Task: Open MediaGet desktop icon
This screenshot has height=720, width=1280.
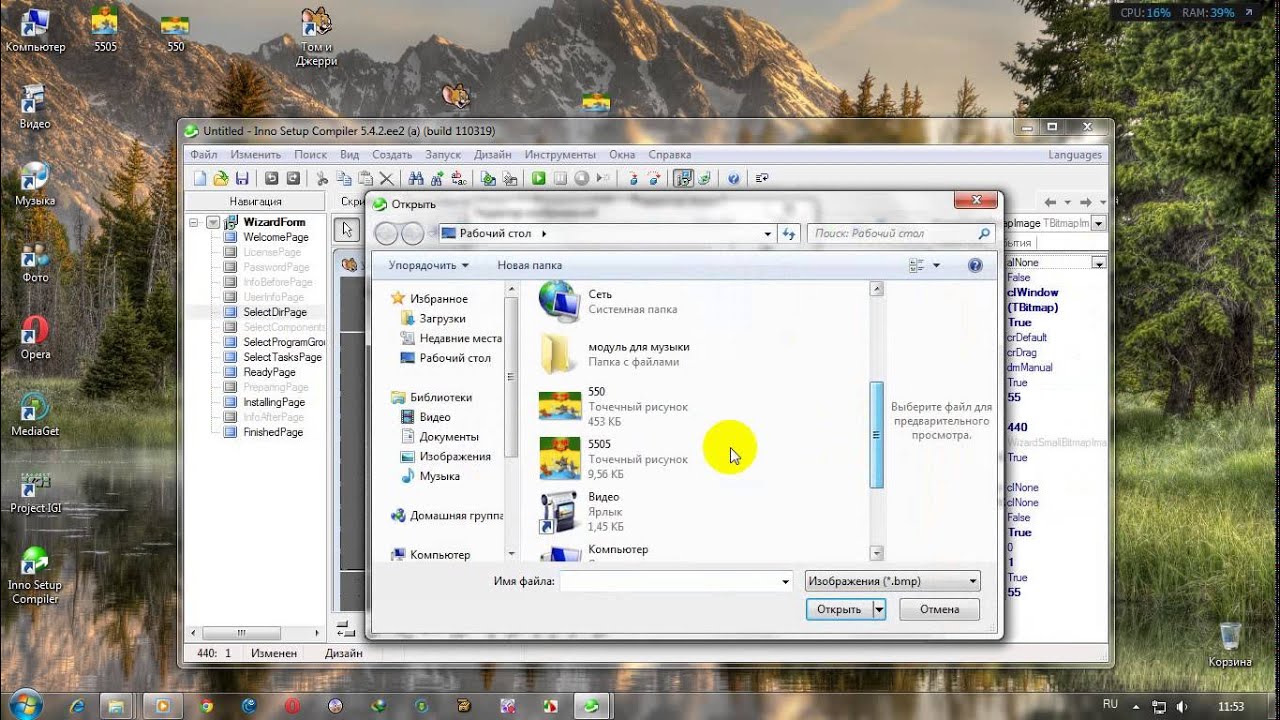Action: pyautogui.click(x=35, y=414)
